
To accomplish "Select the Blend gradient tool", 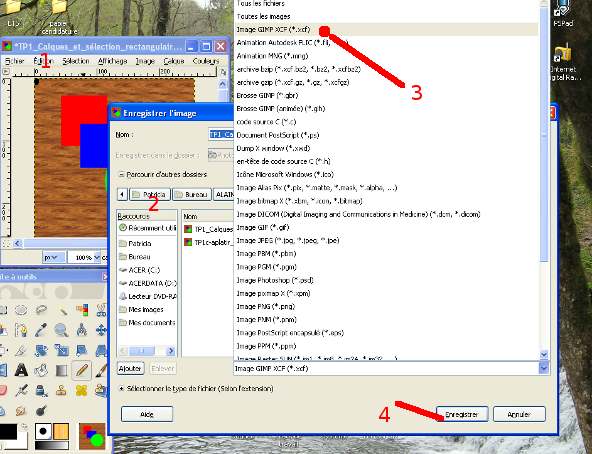I will coord(61,370).
